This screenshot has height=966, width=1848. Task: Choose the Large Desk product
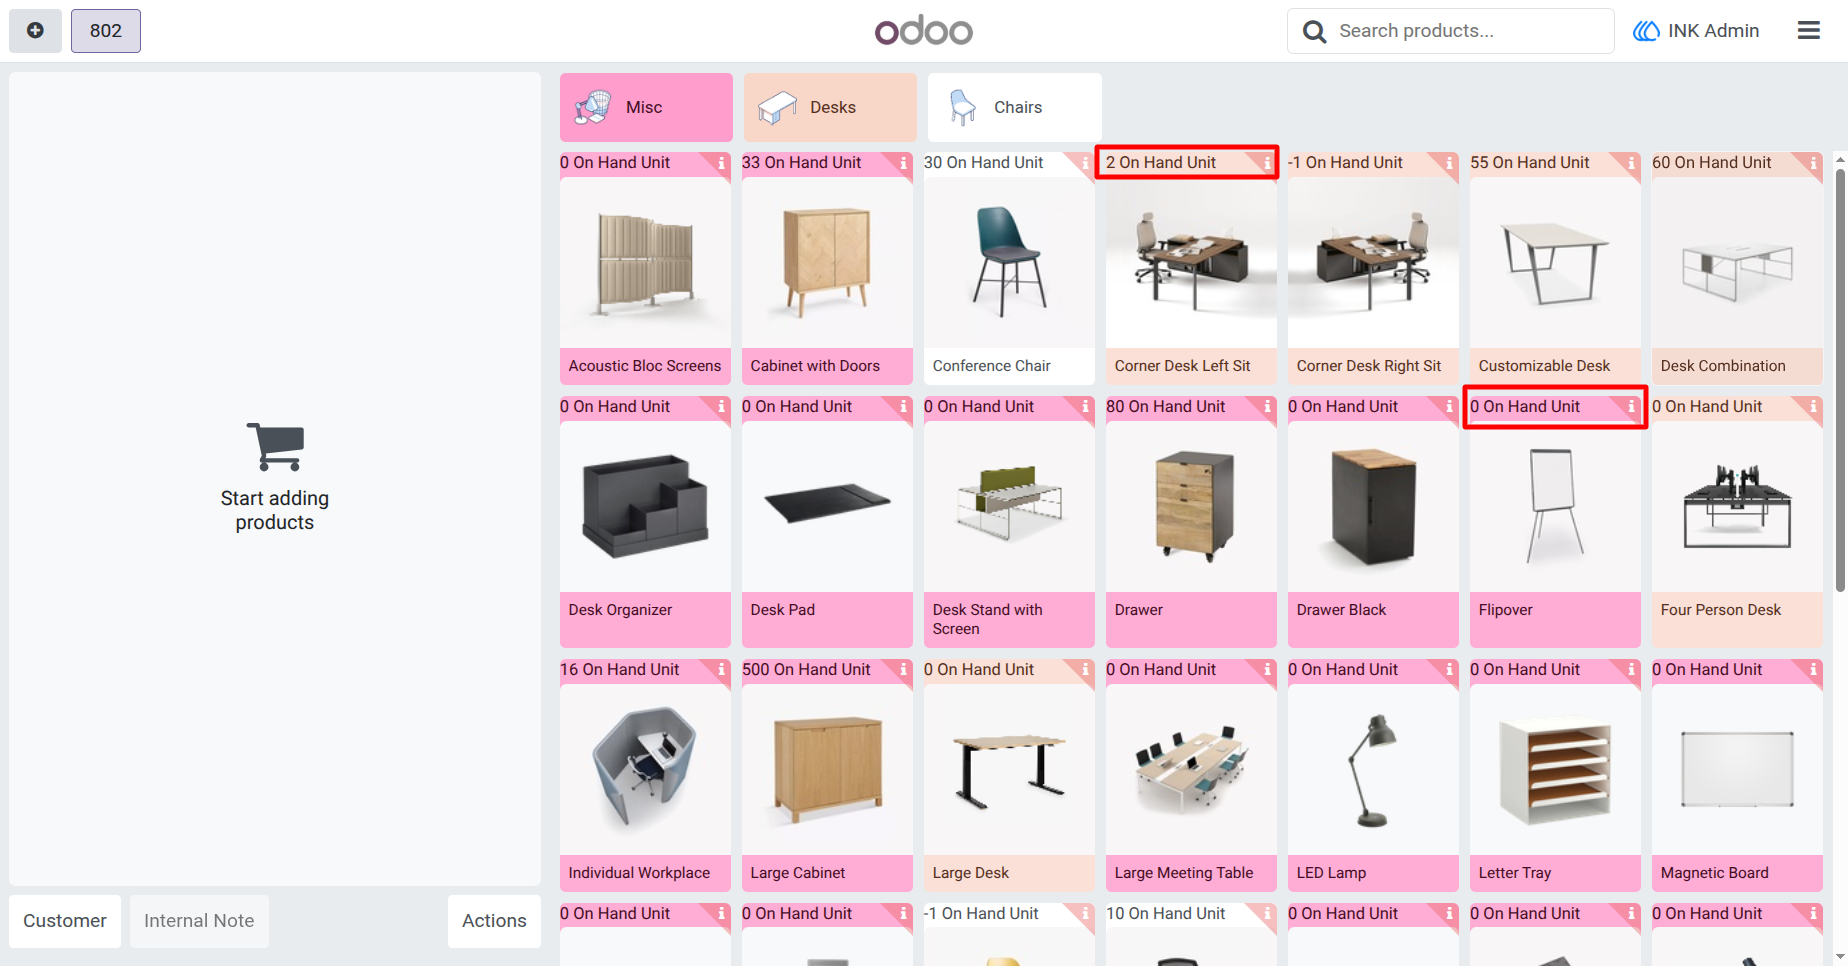pyautogui.click(x=1009, y=775)
